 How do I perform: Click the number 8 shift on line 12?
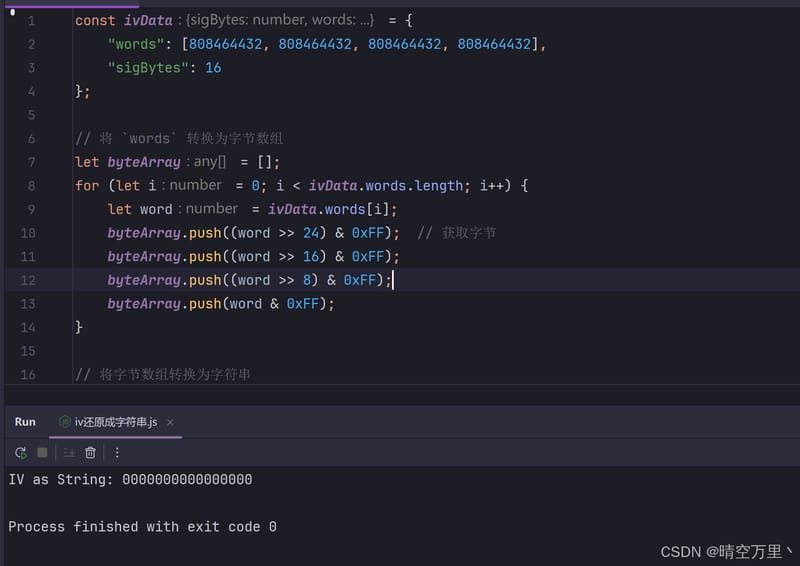[x=307, y=280]
